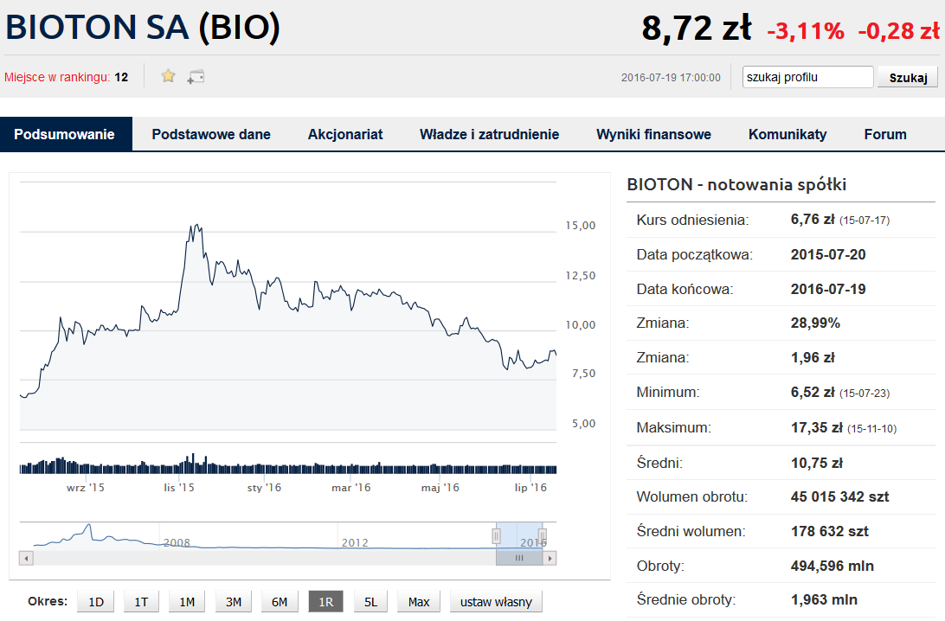The image size is (945, 621).
Task: Click the BIOTON - notowania spółki heading
Action: click(x=736, y=184)
